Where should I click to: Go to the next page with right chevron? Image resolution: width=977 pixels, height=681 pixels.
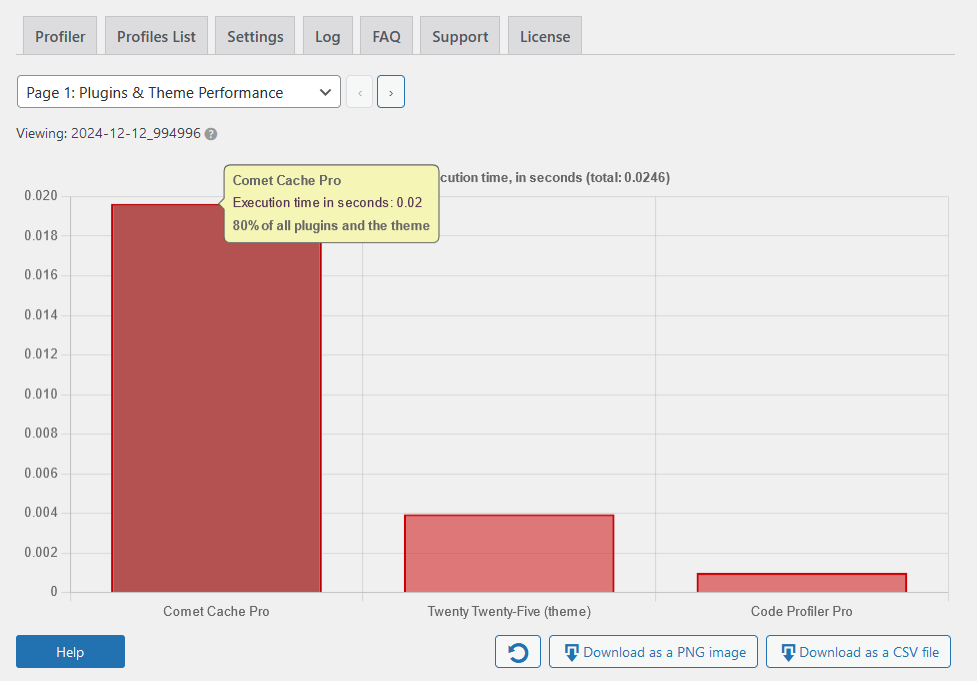391,92
